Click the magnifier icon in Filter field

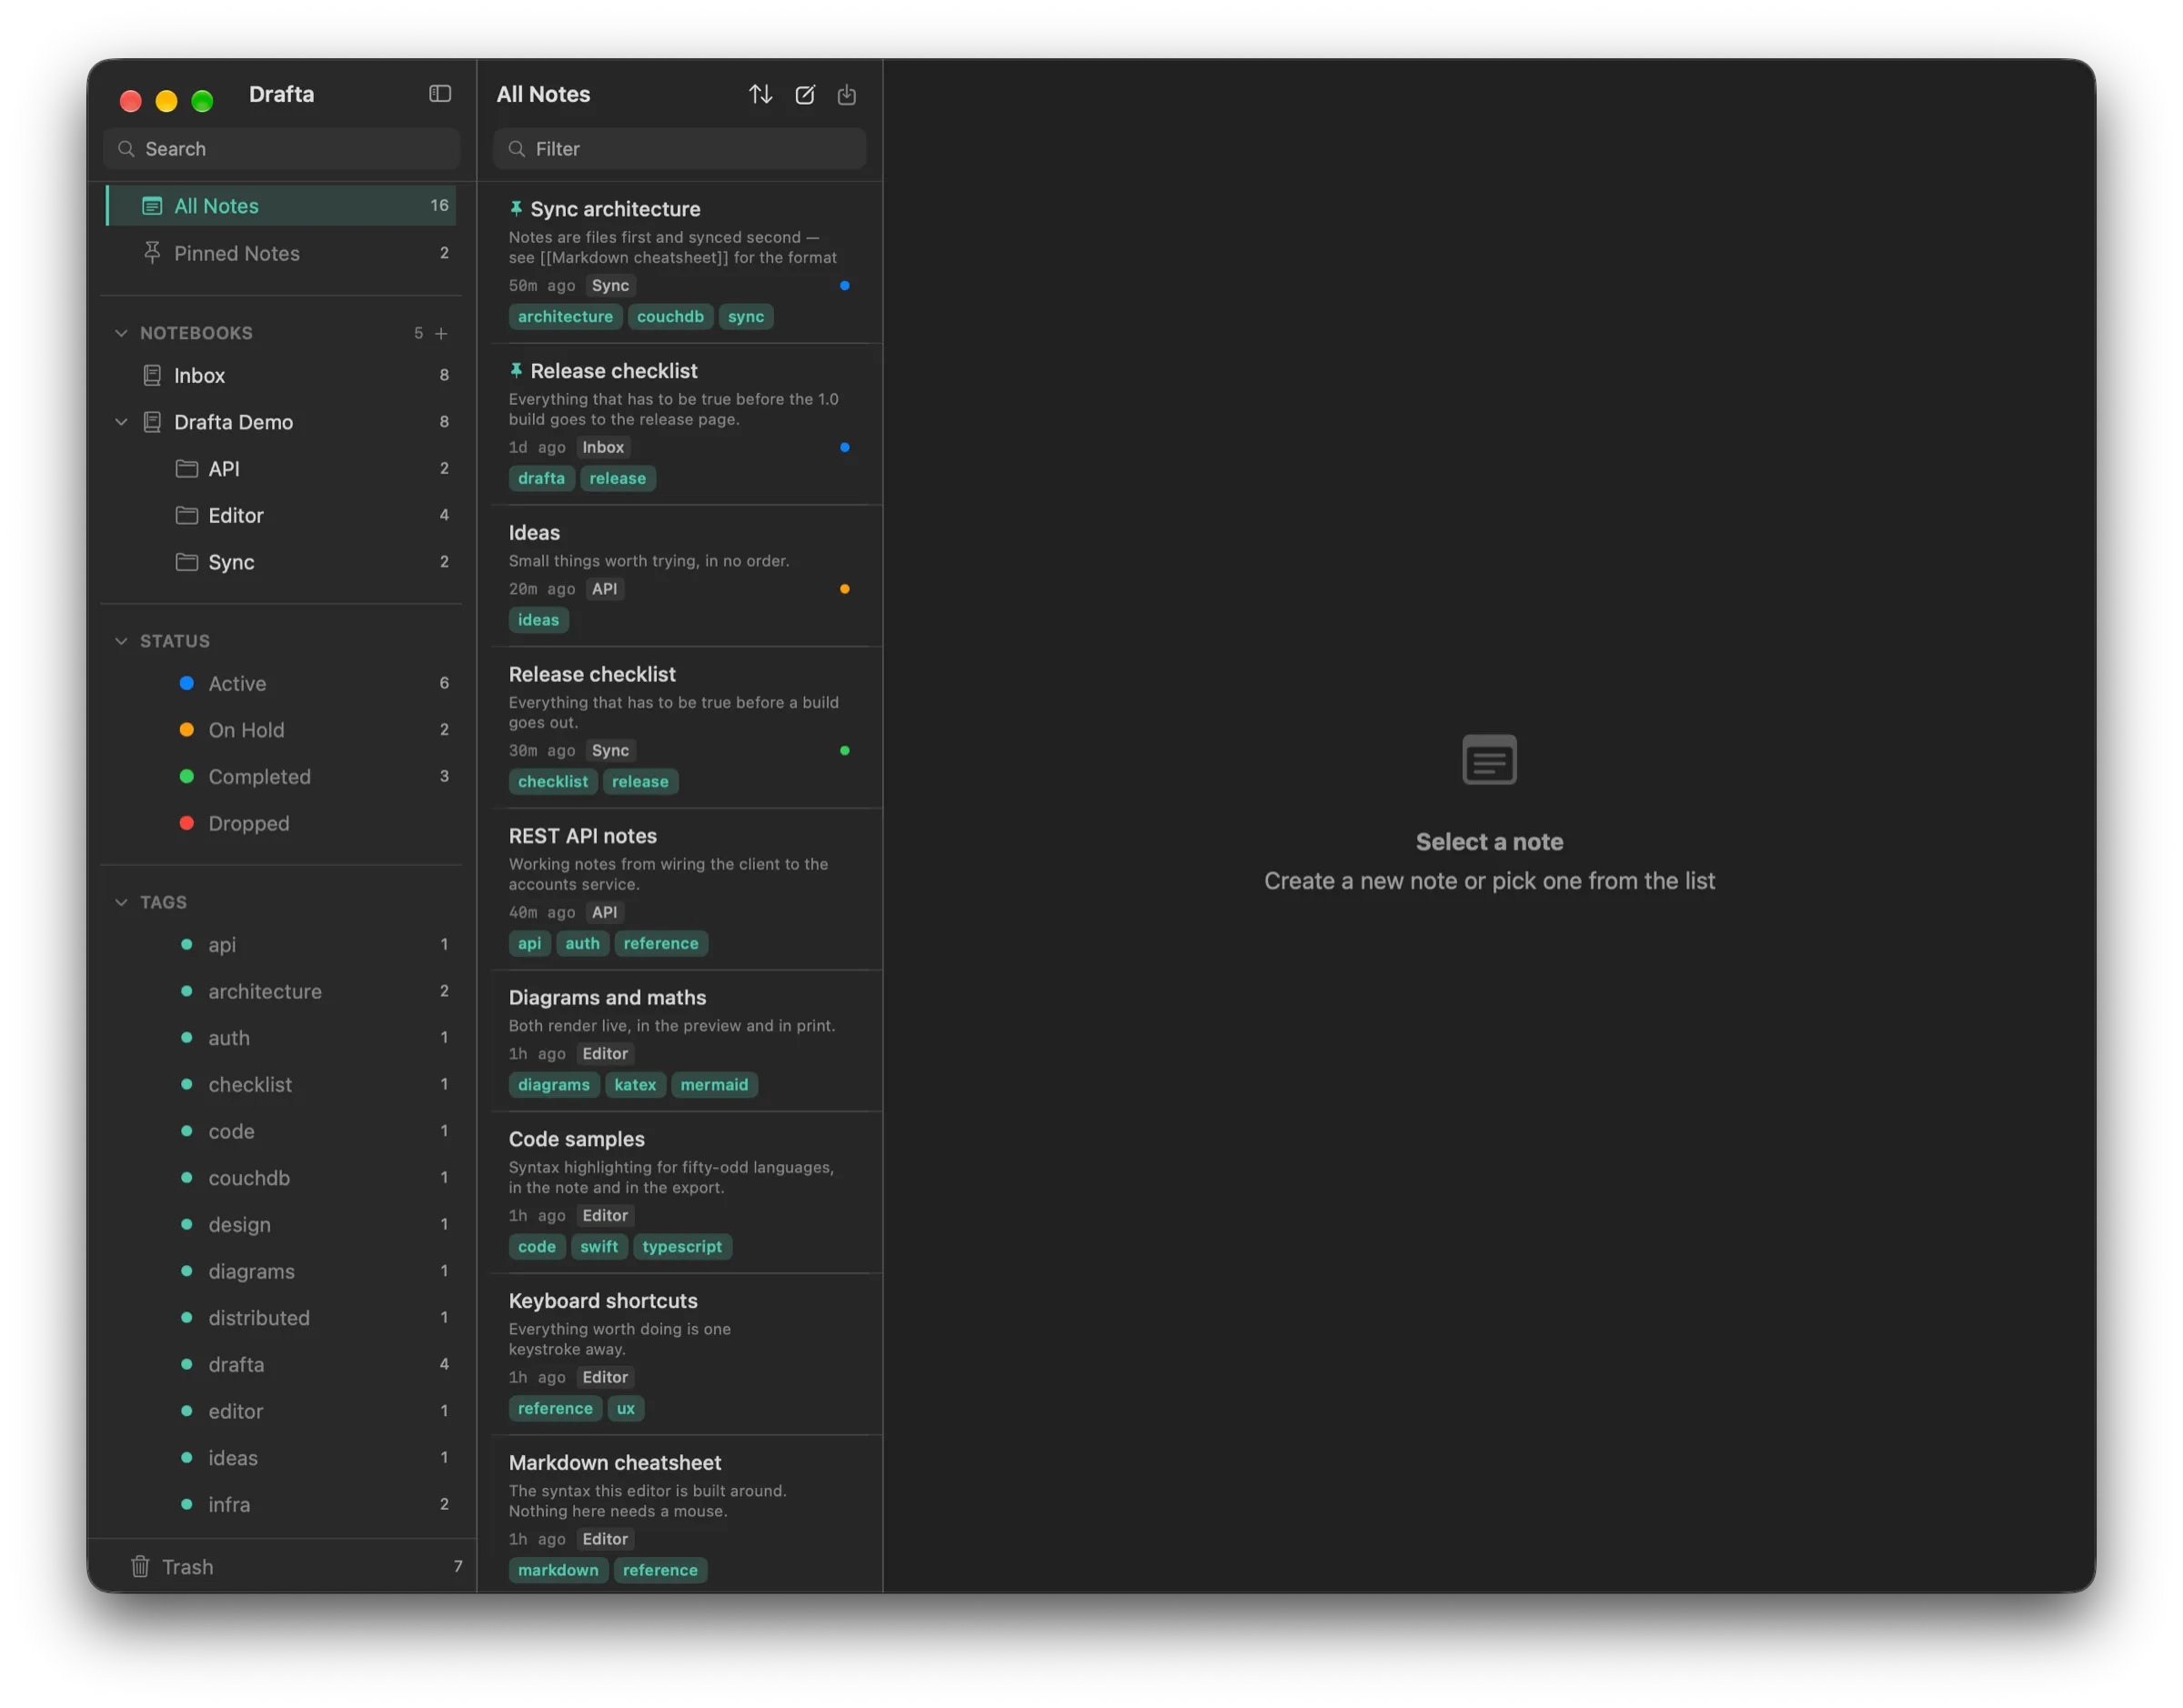[517, 149]
